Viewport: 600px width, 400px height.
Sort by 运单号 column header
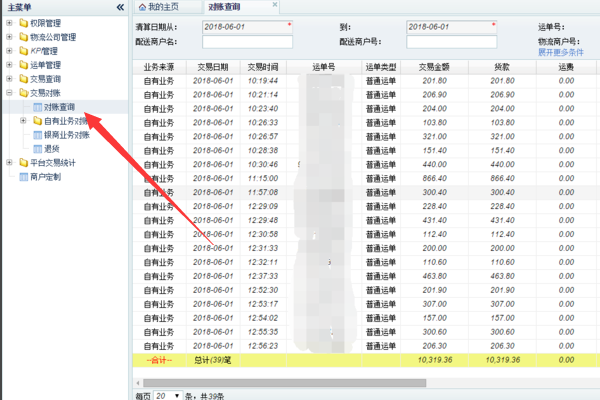324,67
